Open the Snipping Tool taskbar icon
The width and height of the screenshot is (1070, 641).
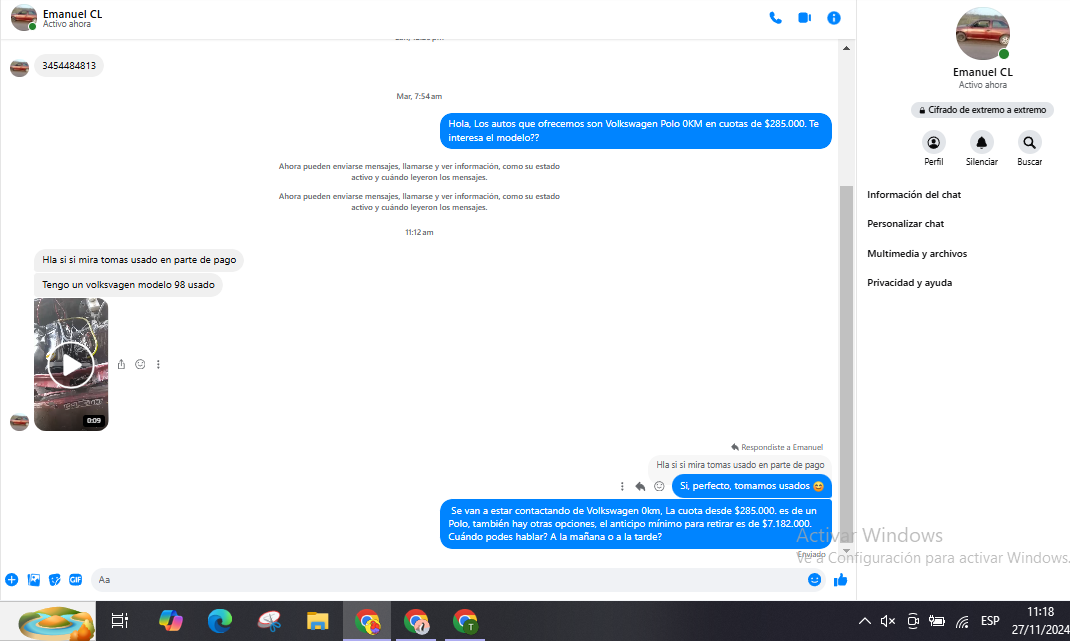(x=269, y=621)
